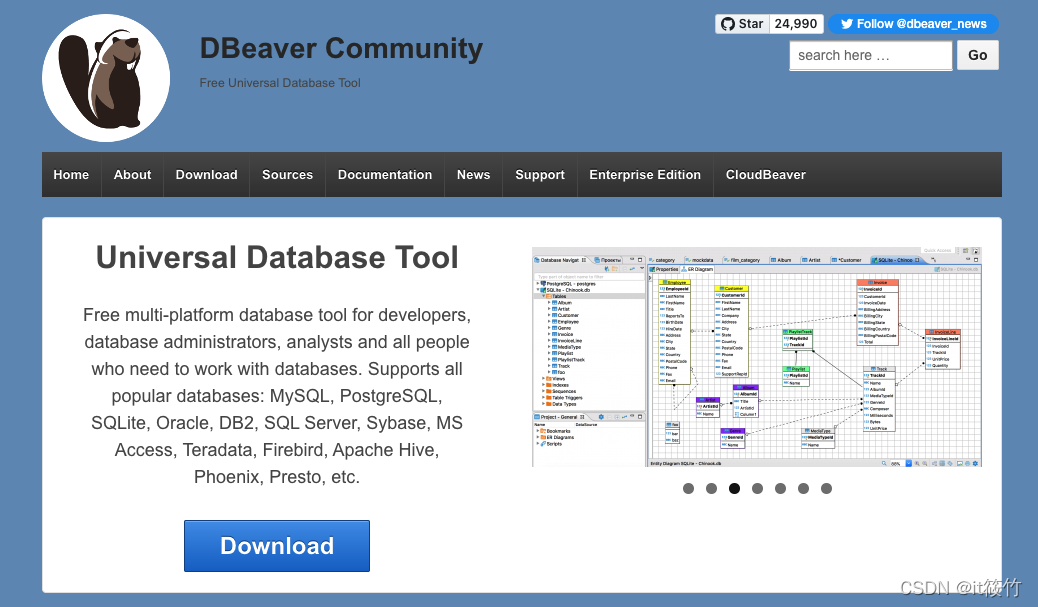Select the first carousel dot

[x=688, y=489]
